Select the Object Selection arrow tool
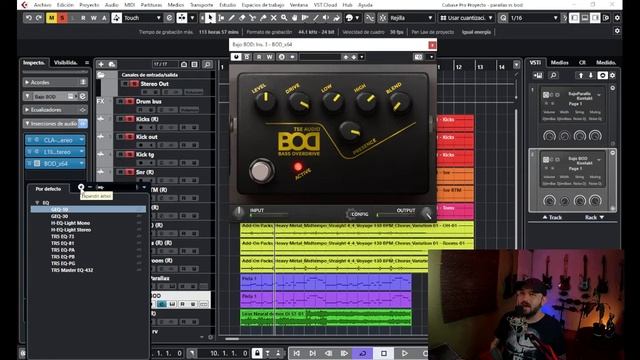Screen dimensions: 640x360 pos(210,18)
